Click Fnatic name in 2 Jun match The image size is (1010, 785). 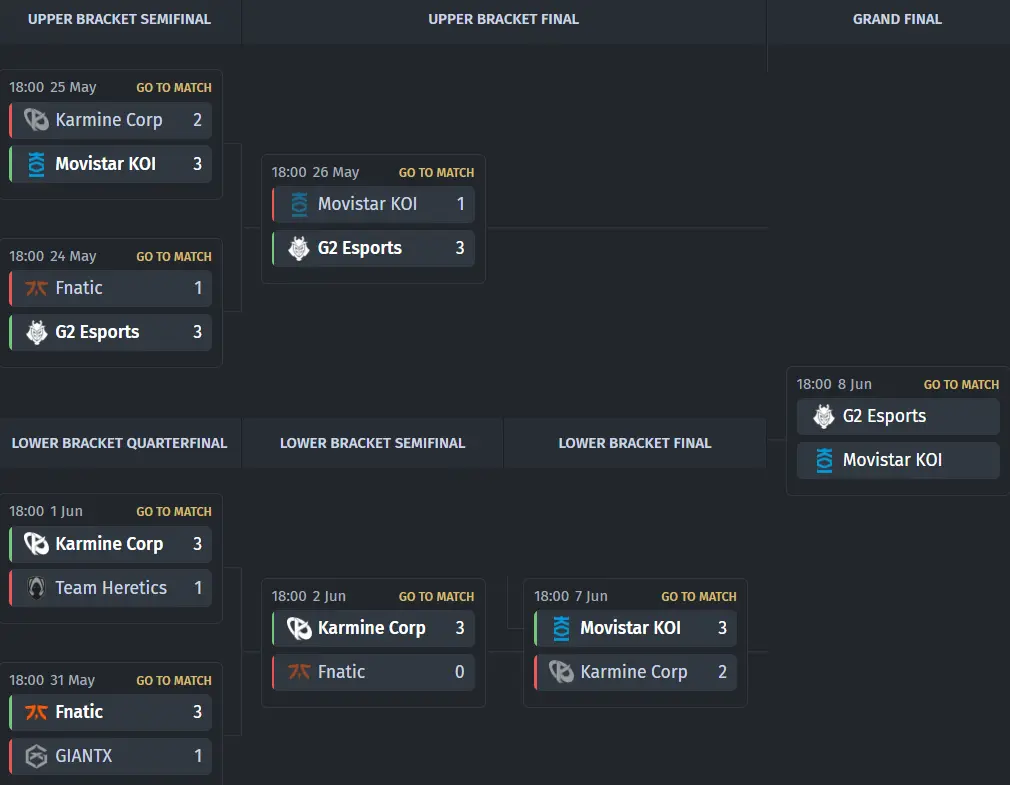point(341,672)
